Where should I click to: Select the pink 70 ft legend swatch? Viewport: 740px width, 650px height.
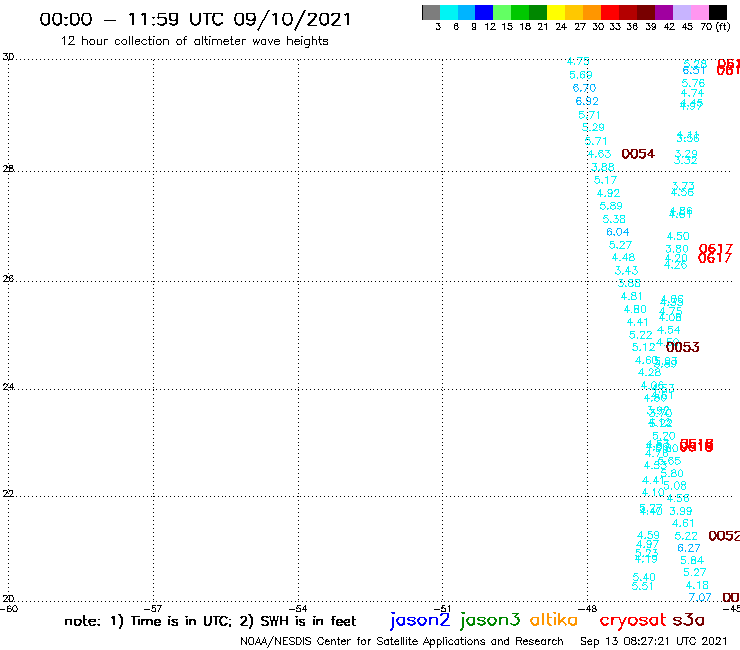[699, 12]
